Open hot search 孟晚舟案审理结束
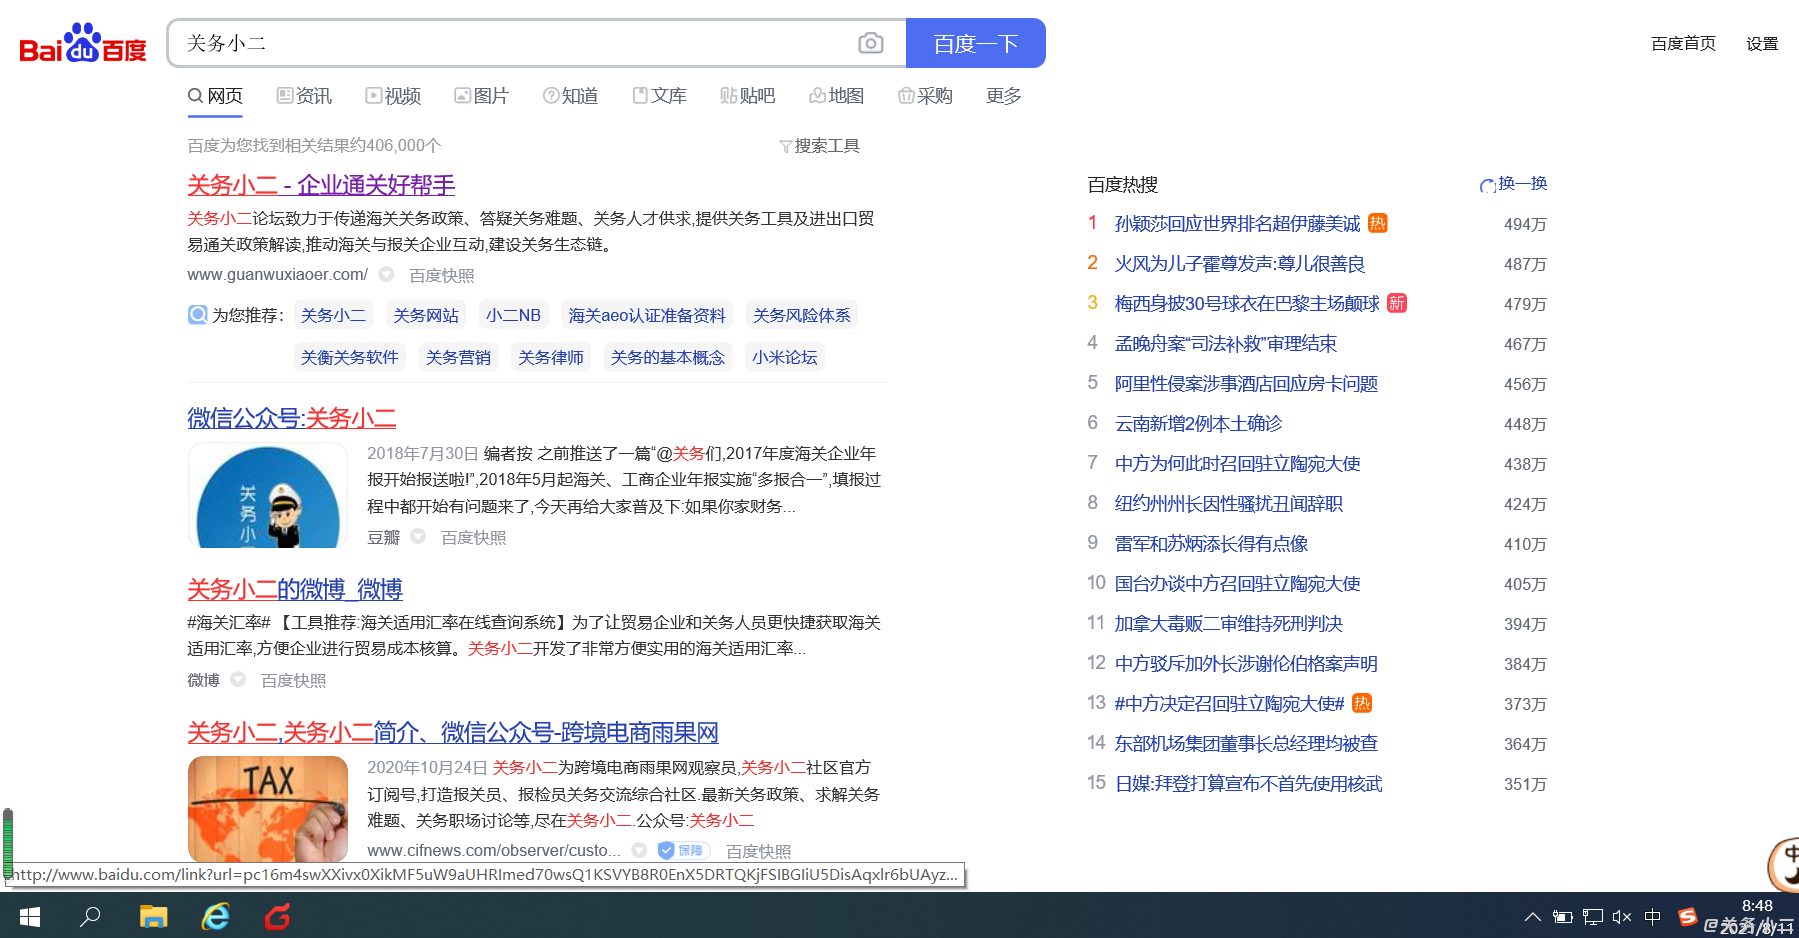The height and width of the screenshot is (938, 1799). point(1226,344)
